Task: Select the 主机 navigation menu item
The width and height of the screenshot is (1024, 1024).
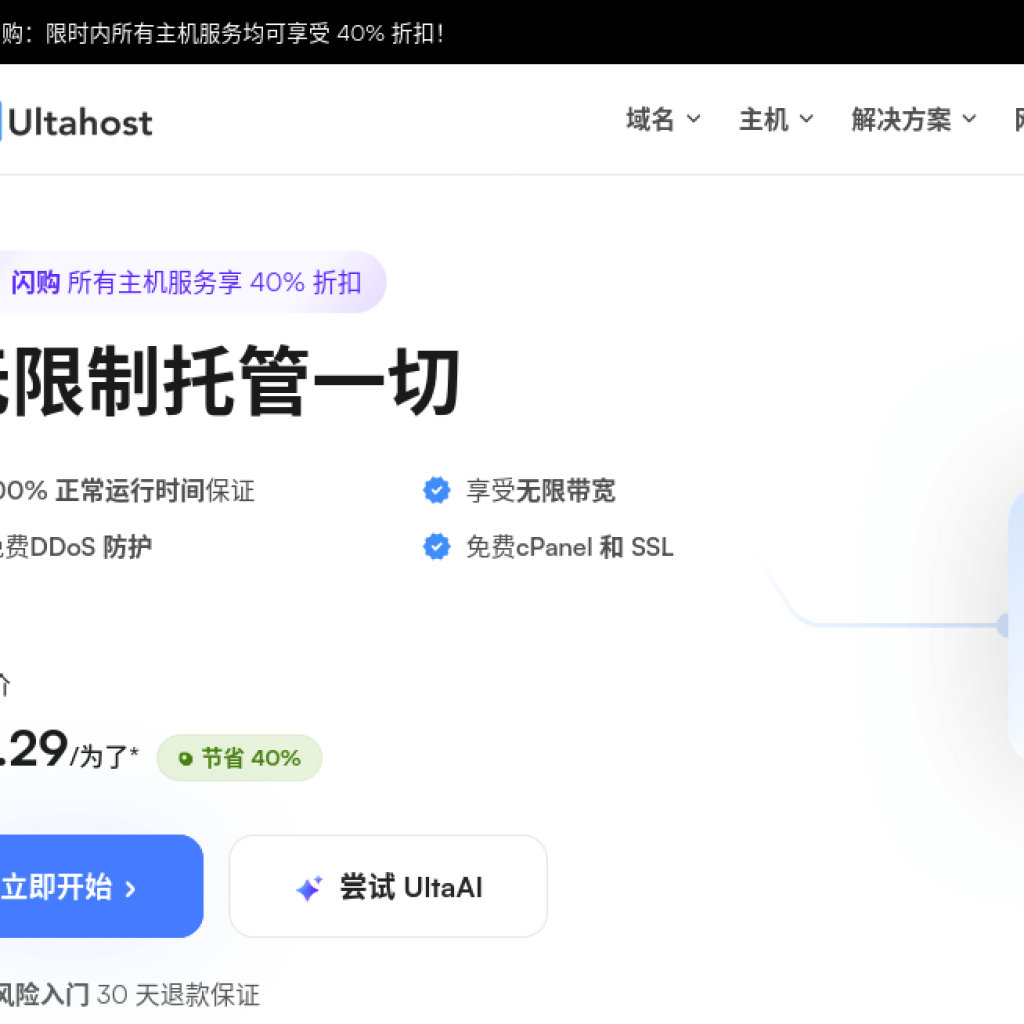Action: tap(765, 120)
